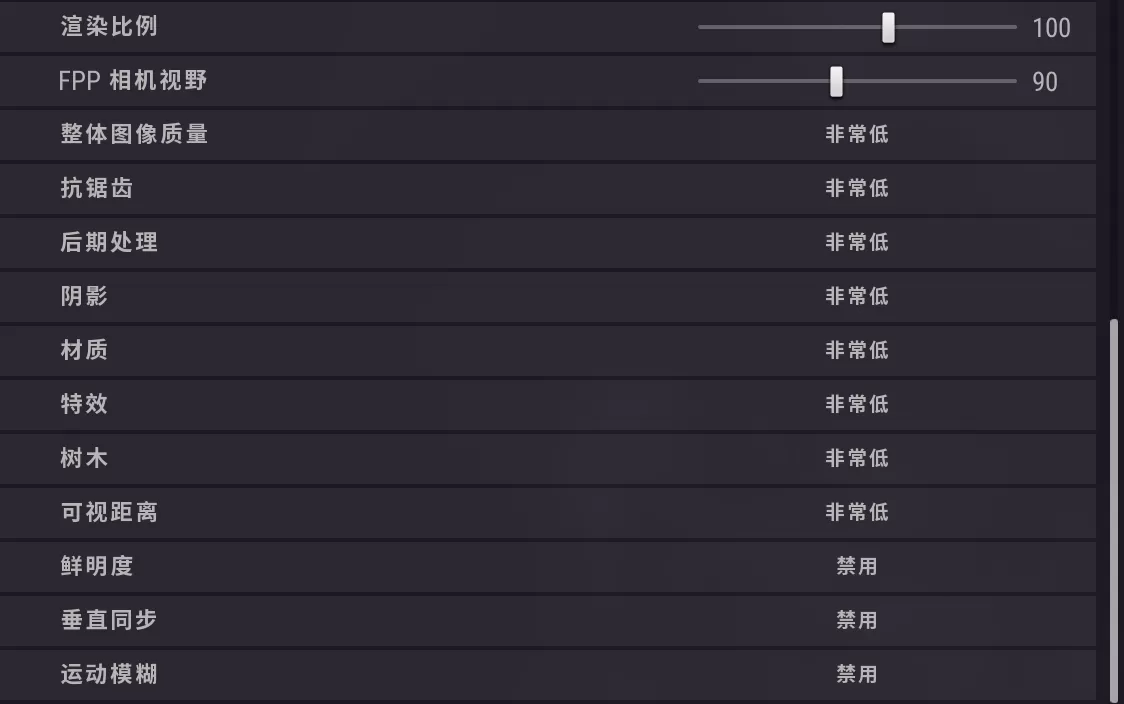Change the 特效 quality value
The image size is (1124, 704).
pos(857,404)
